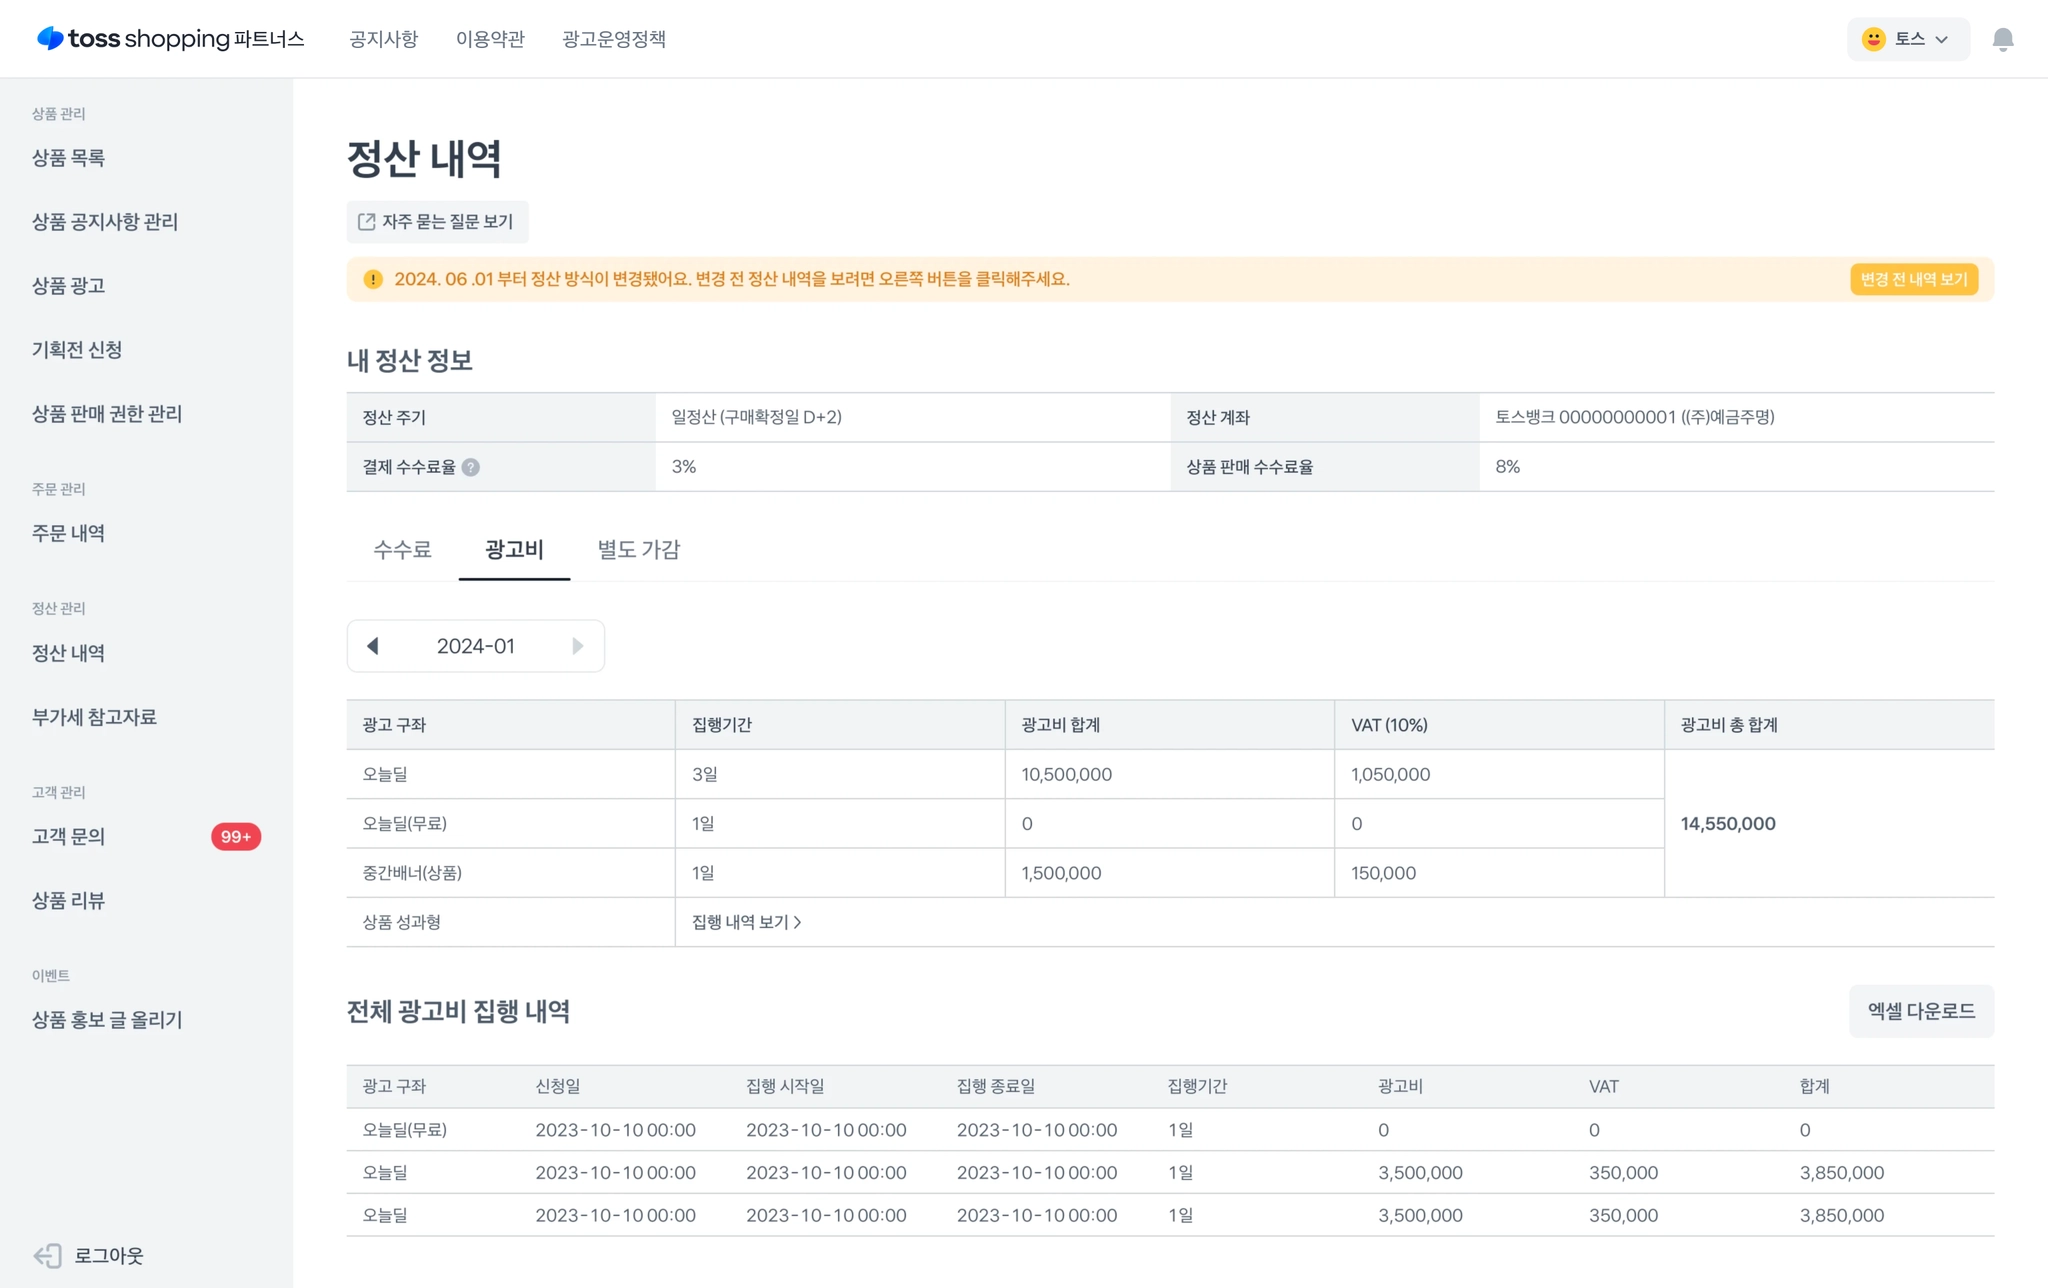Viewport: 2048px width, 1288px height.
Task: Click the payment fee rate help icon
Action: [x=471, y=467]
